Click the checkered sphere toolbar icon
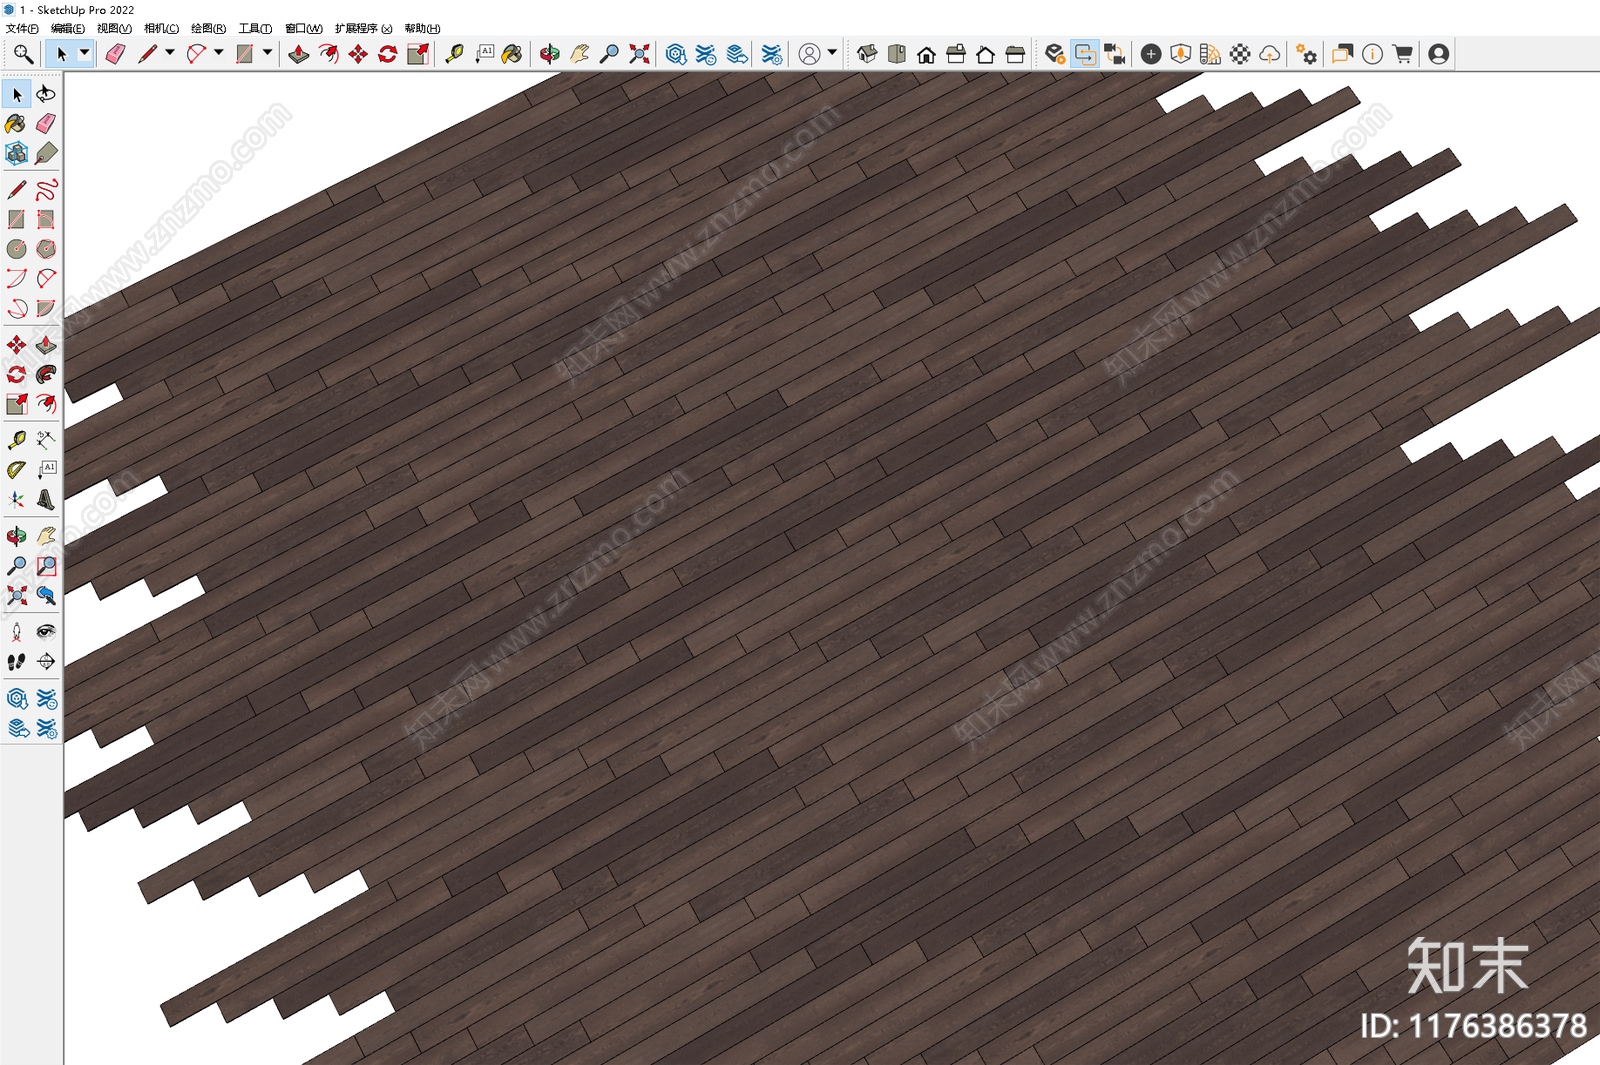Image resolution: width=1600 pixels, height=1065 pixels. pos(1240,54)
